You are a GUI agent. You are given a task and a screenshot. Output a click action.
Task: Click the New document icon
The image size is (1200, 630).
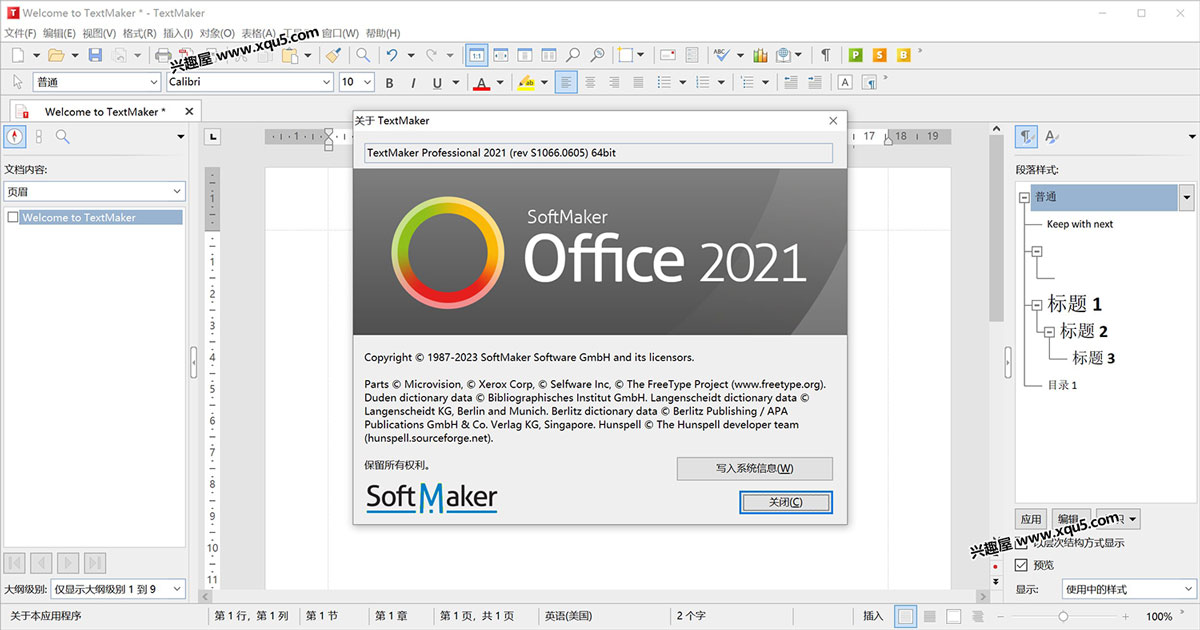tap(18, 55)
